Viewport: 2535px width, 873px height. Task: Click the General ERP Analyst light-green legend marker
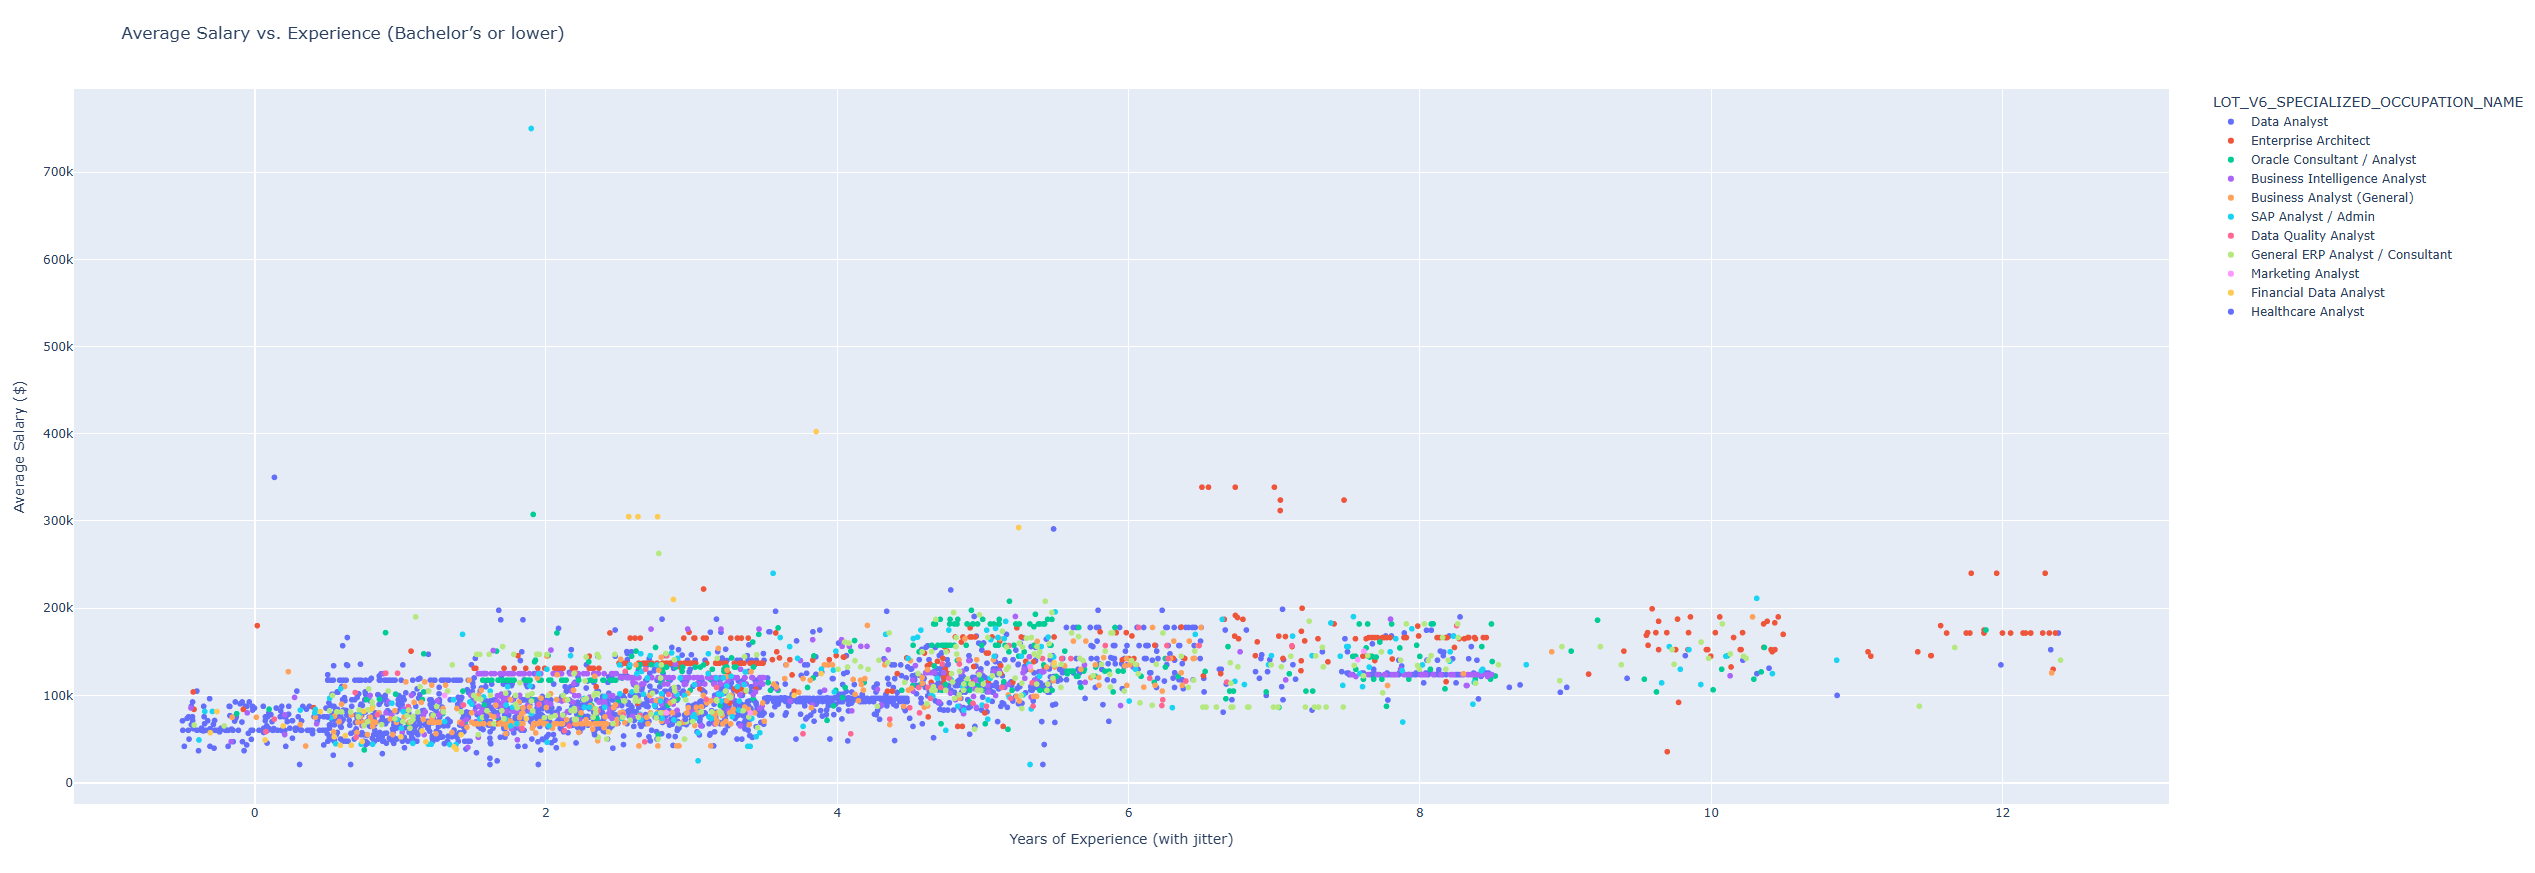[2230, 255]
